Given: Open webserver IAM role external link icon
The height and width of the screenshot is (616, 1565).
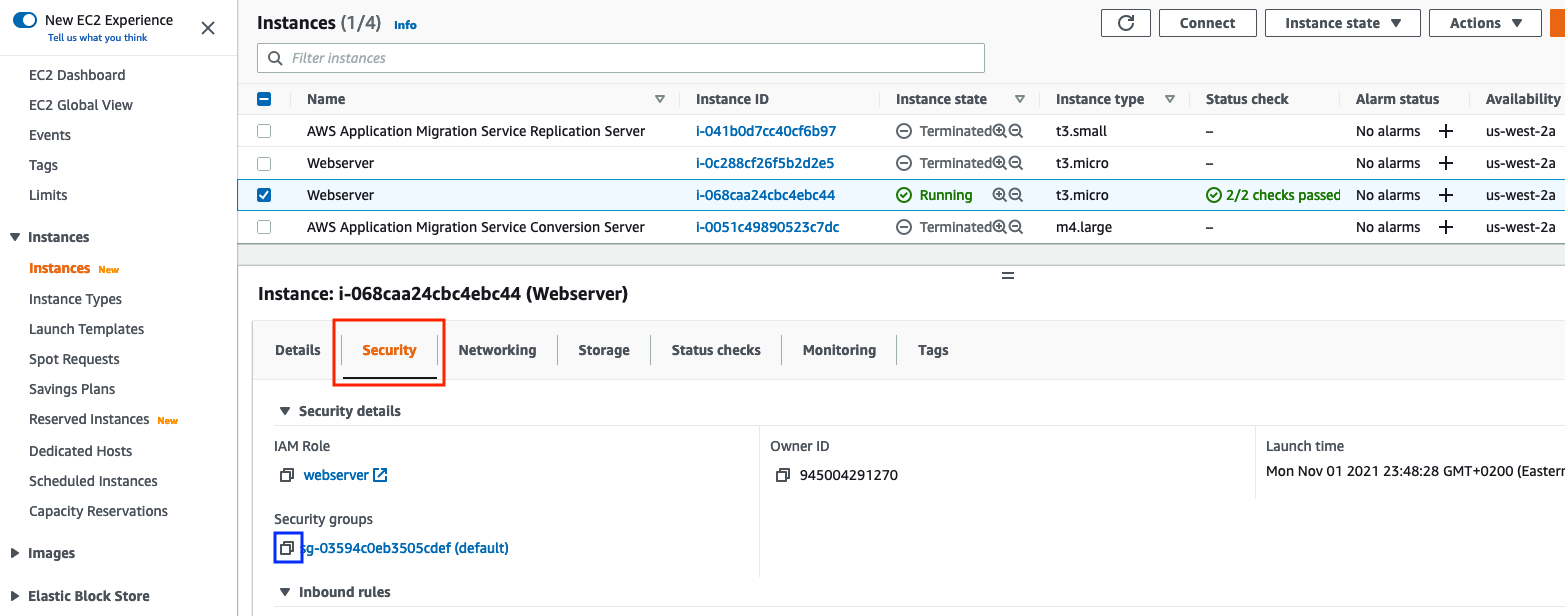Looking at the screenshot, I should (380, 475).
